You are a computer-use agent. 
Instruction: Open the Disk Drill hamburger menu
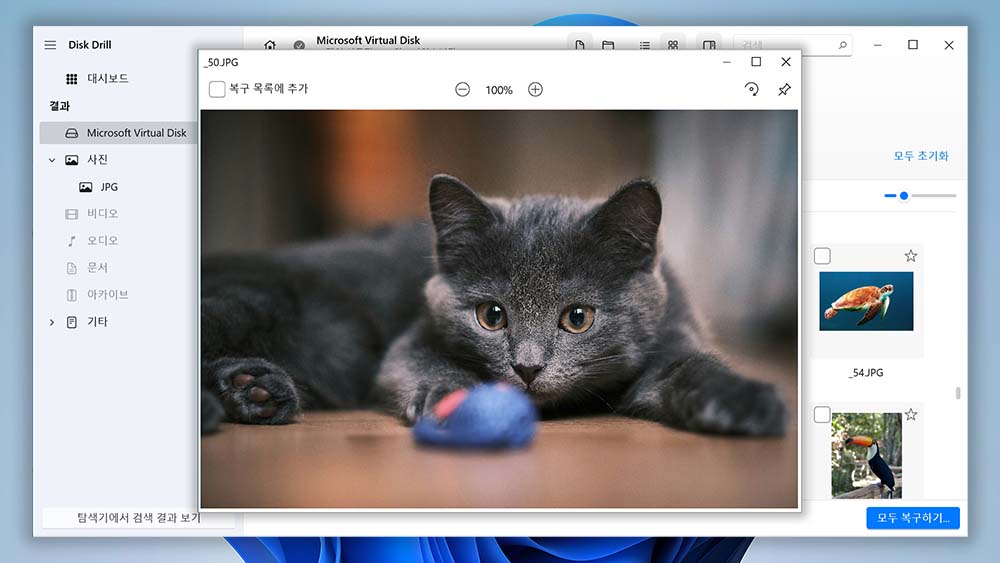pos(50,45)
